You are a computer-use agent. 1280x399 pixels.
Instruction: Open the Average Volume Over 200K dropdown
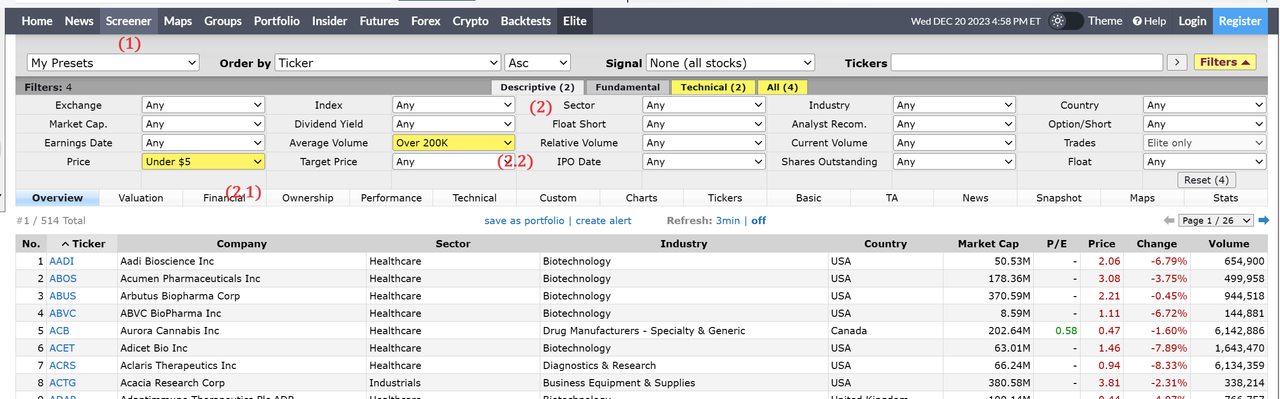[x=454, y=143]
